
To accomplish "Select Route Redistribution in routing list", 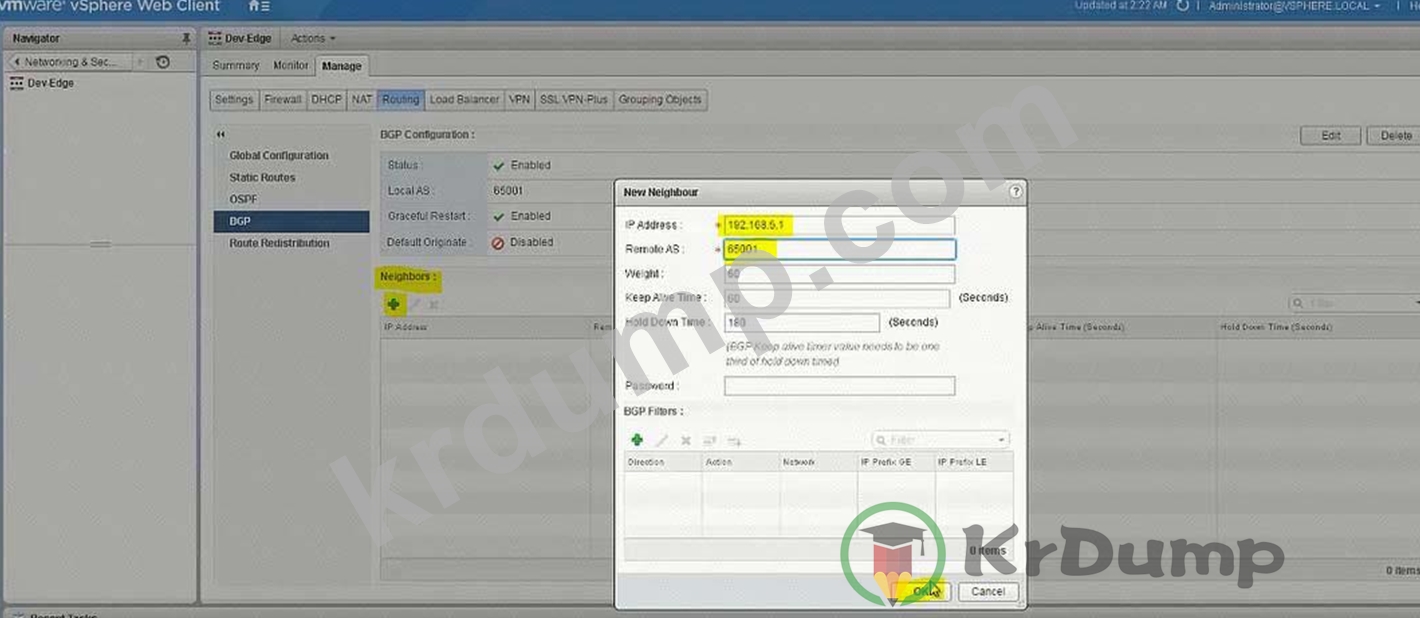I will (279, 243).
